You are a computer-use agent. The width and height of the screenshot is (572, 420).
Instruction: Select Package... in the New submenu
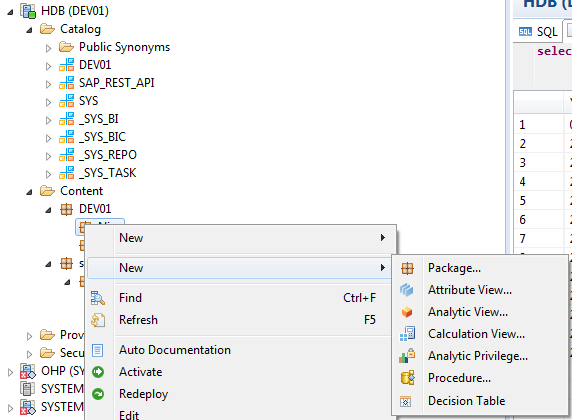click(480, 268)
